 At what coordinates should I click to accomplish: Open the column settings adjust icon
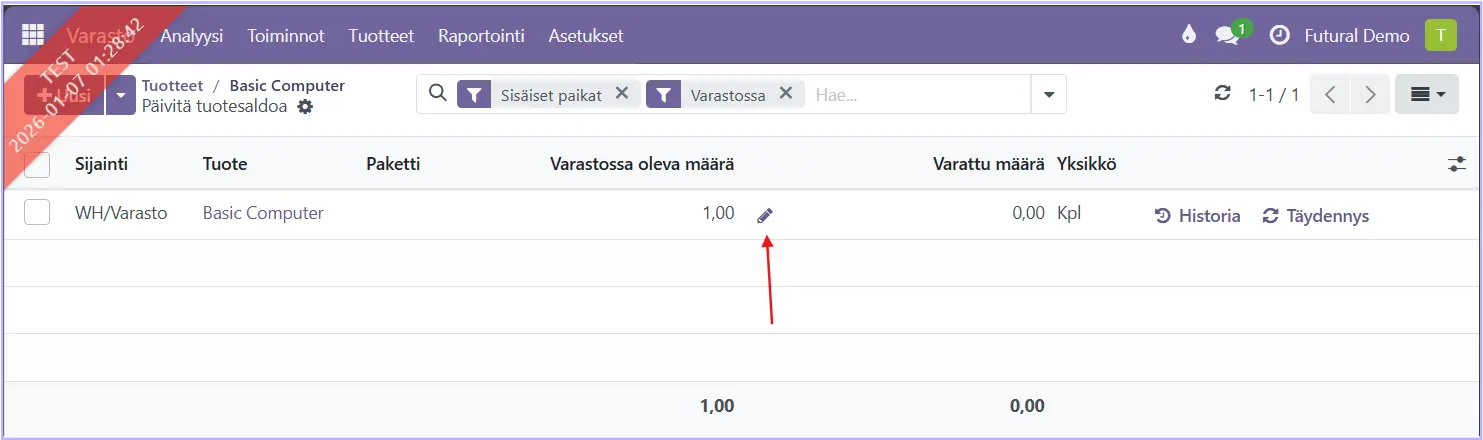point(1456,164)
